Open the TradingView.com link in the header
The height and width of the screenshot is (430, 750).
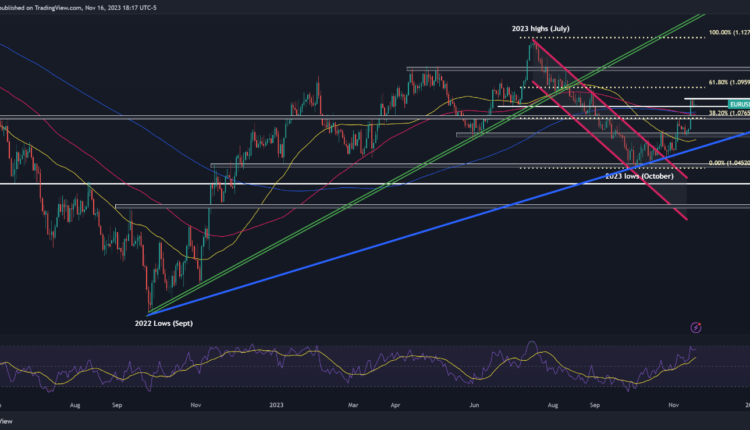click(x=60, y=6)
